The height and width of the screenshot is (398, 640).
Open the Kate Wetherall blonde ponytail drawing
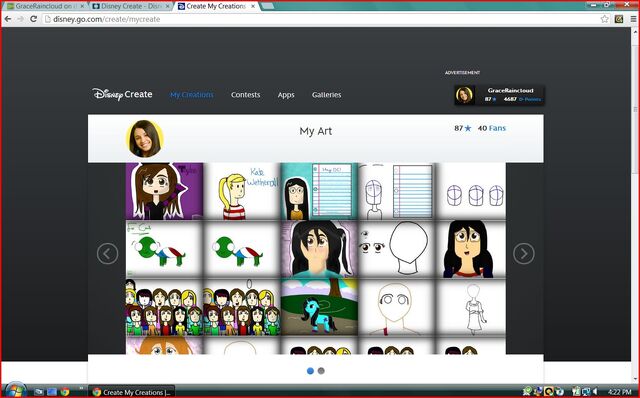coord(242,191)
